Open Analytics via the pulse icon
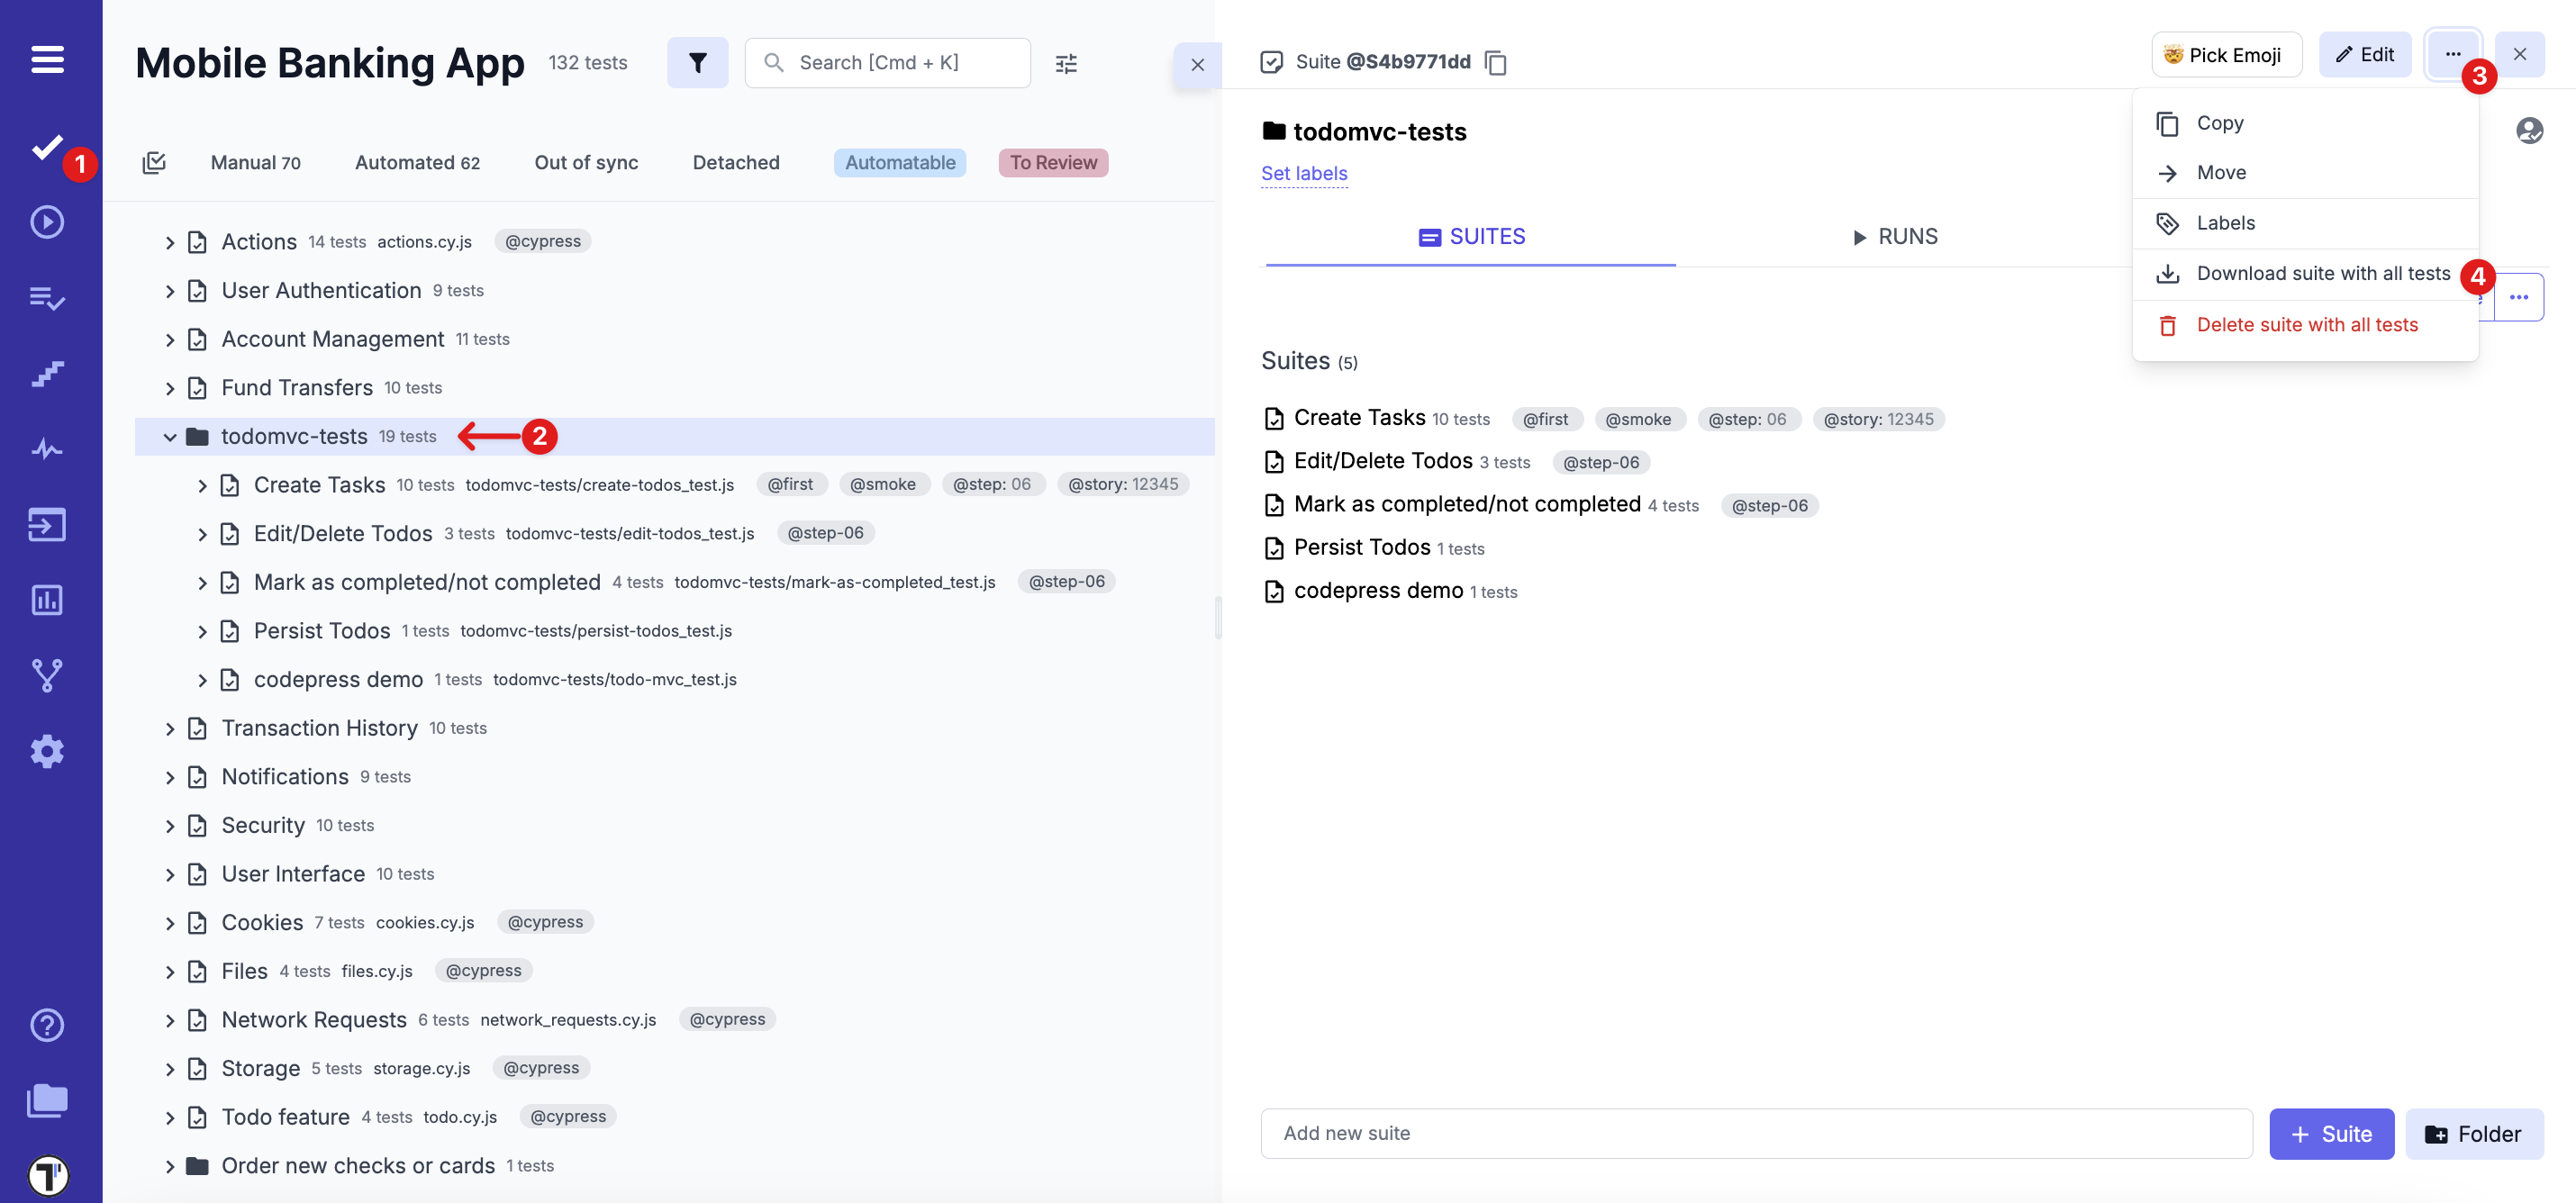The width and height of the screenshot is (2576, 1203). point(46,449)
